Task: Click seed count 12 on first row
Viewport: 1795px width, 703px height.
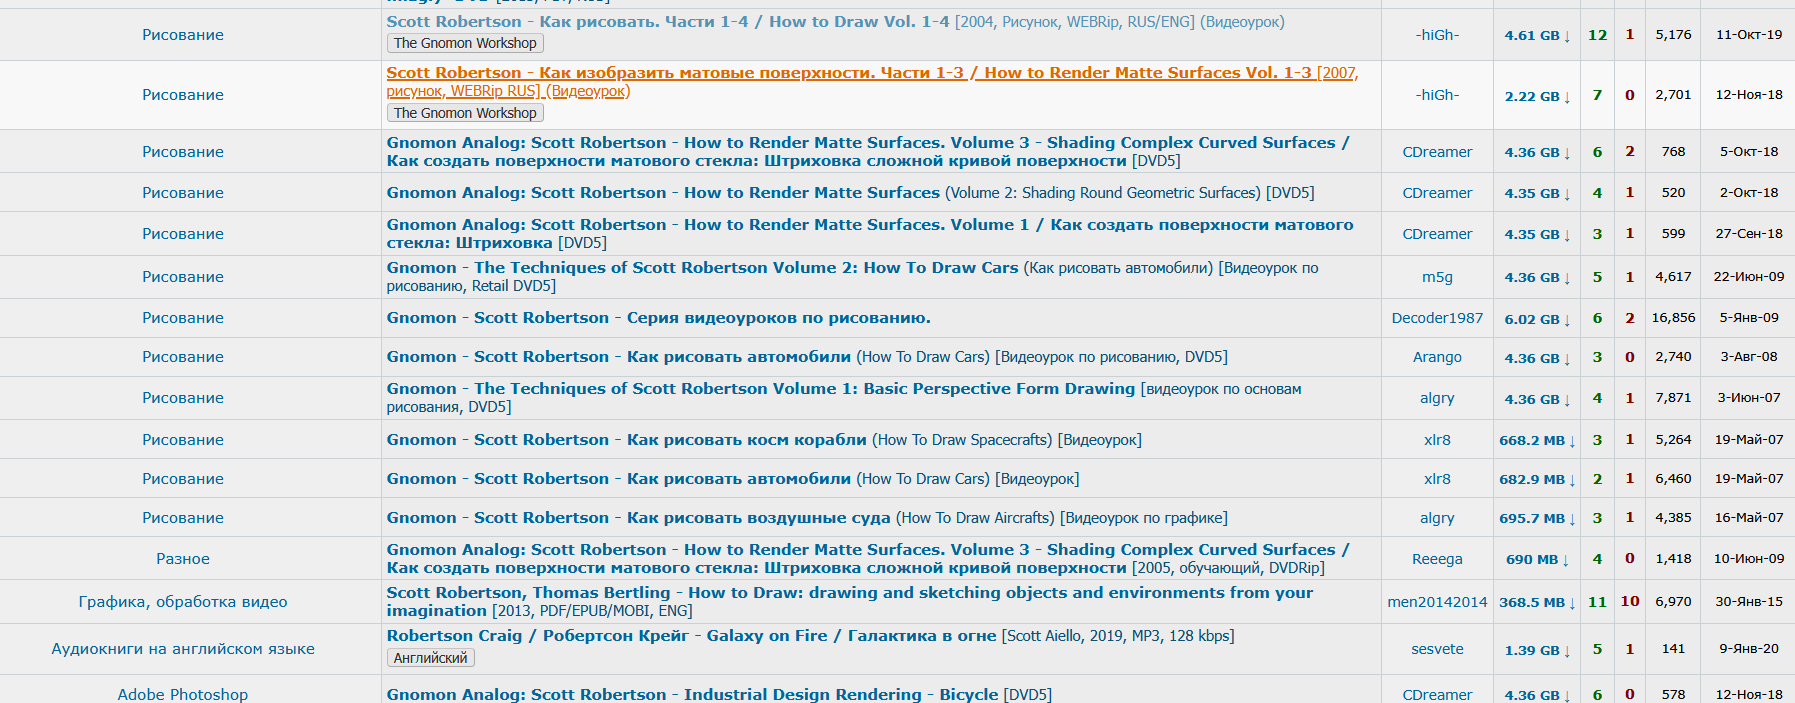Action: pyautogui.click(x=1598, y=35)
